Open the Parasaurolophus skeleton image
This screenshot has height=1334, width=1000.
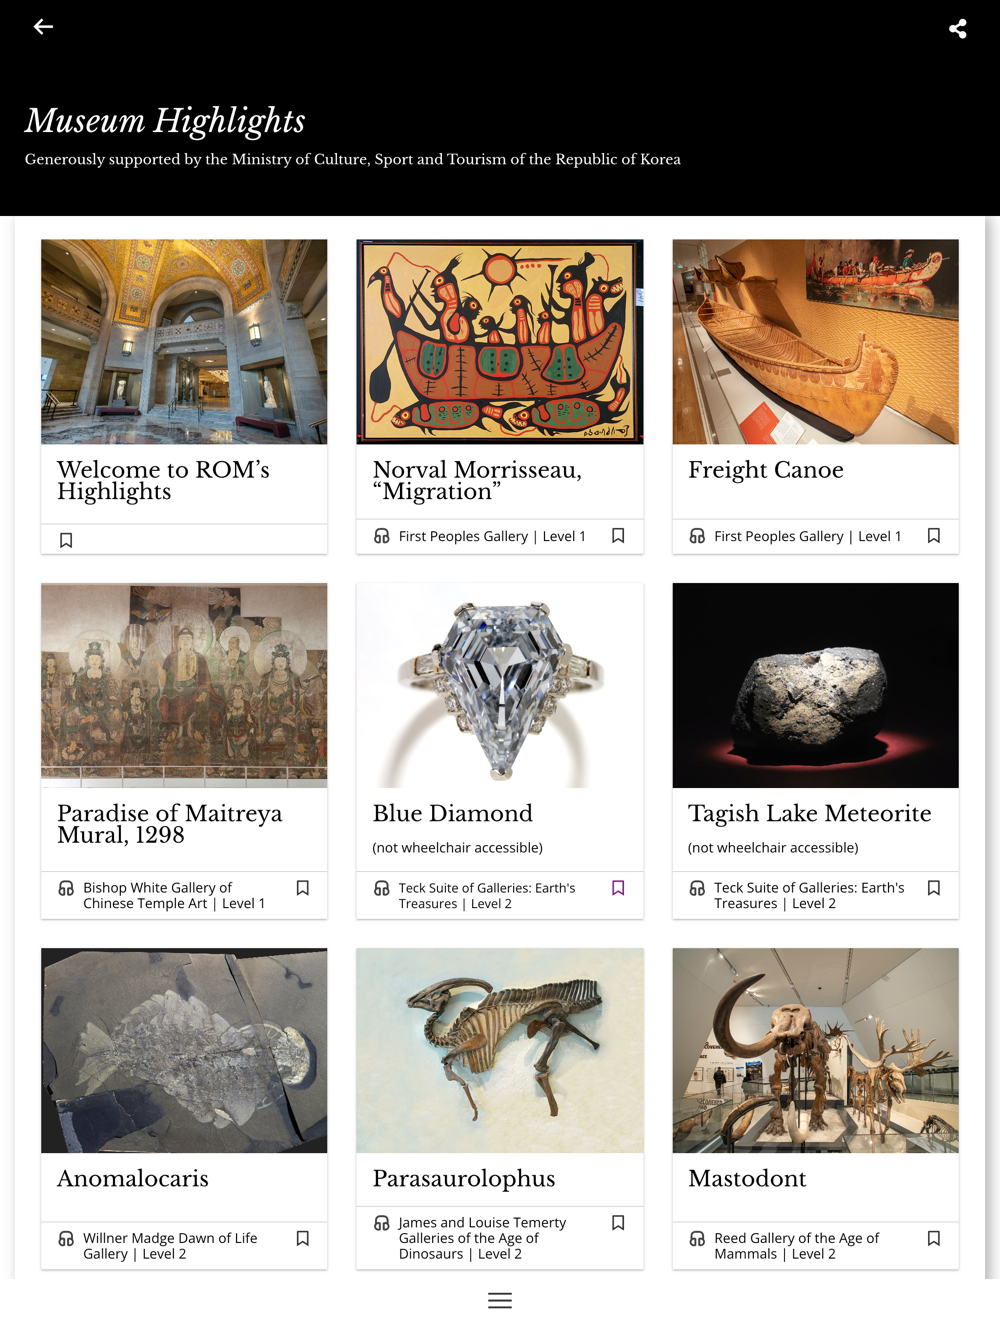[x=500, y=1050]
